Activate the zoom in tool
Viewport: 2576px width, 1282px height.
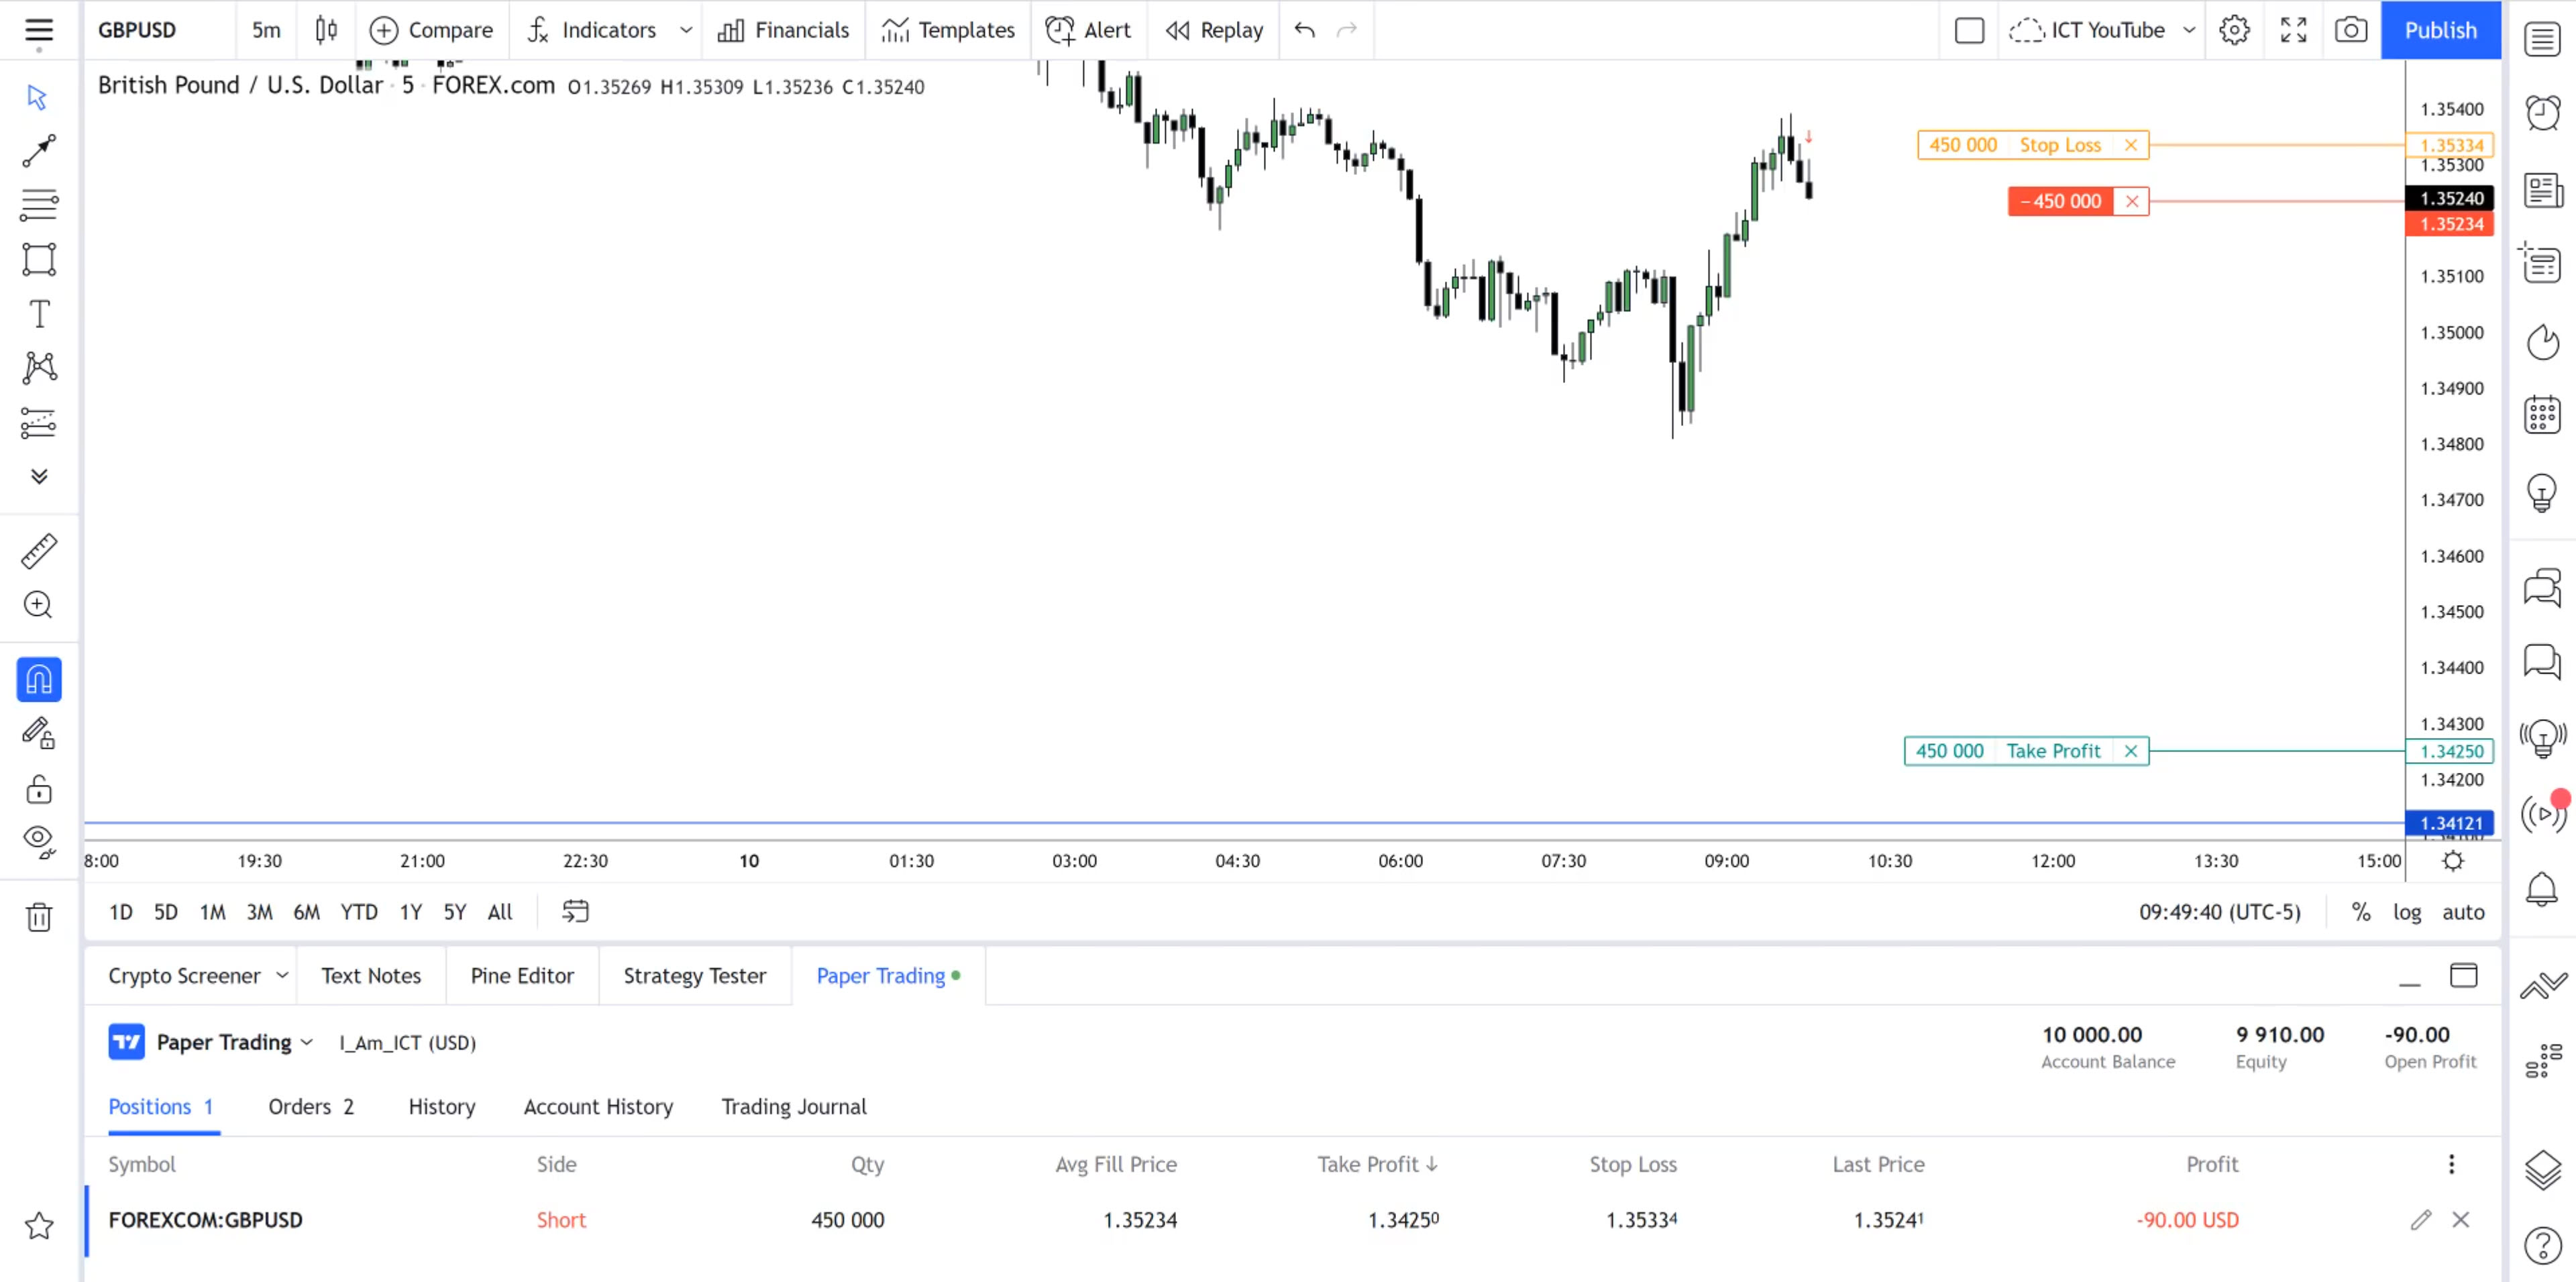tap(39, 605)
